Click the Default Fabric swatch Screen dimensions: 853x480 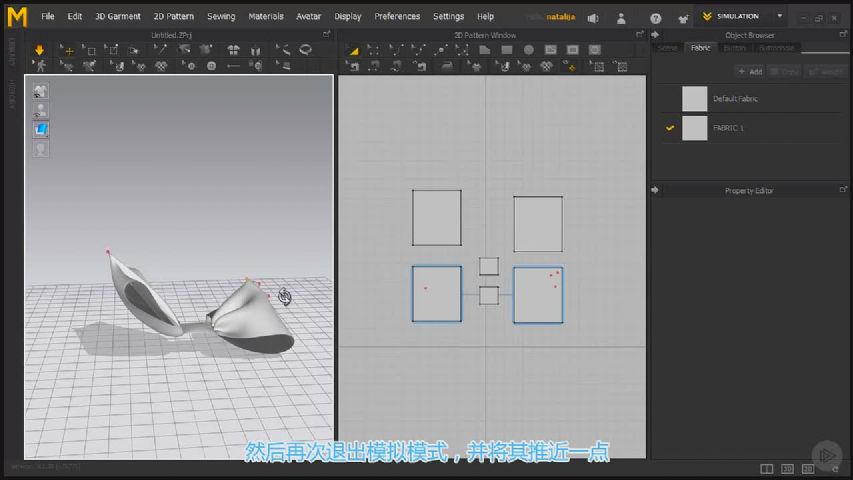(x=695, y=99)
